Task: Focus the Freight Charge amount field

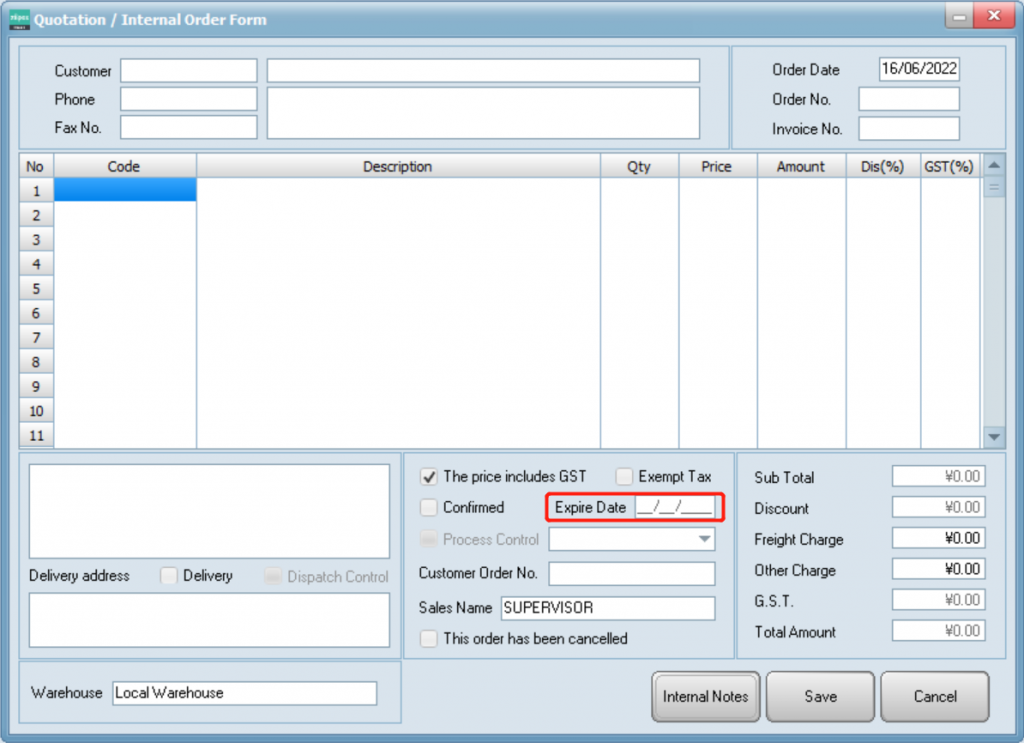Action: 938,539
